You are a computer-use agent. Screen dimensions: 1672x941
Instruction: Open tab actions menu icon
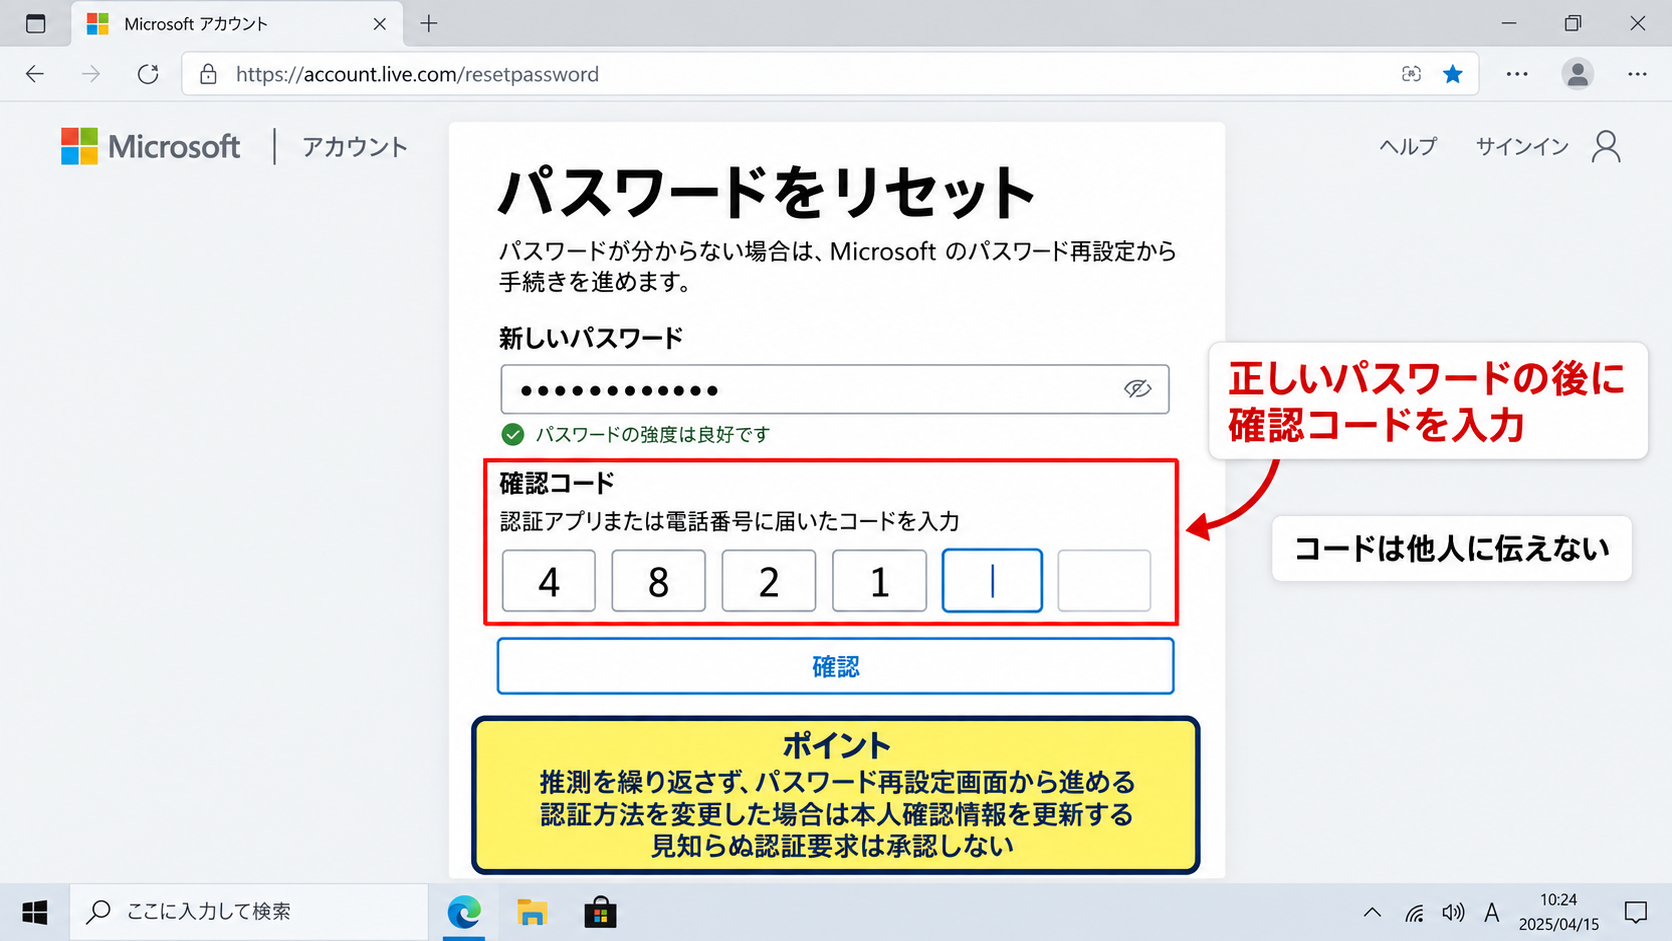(36, 23)
